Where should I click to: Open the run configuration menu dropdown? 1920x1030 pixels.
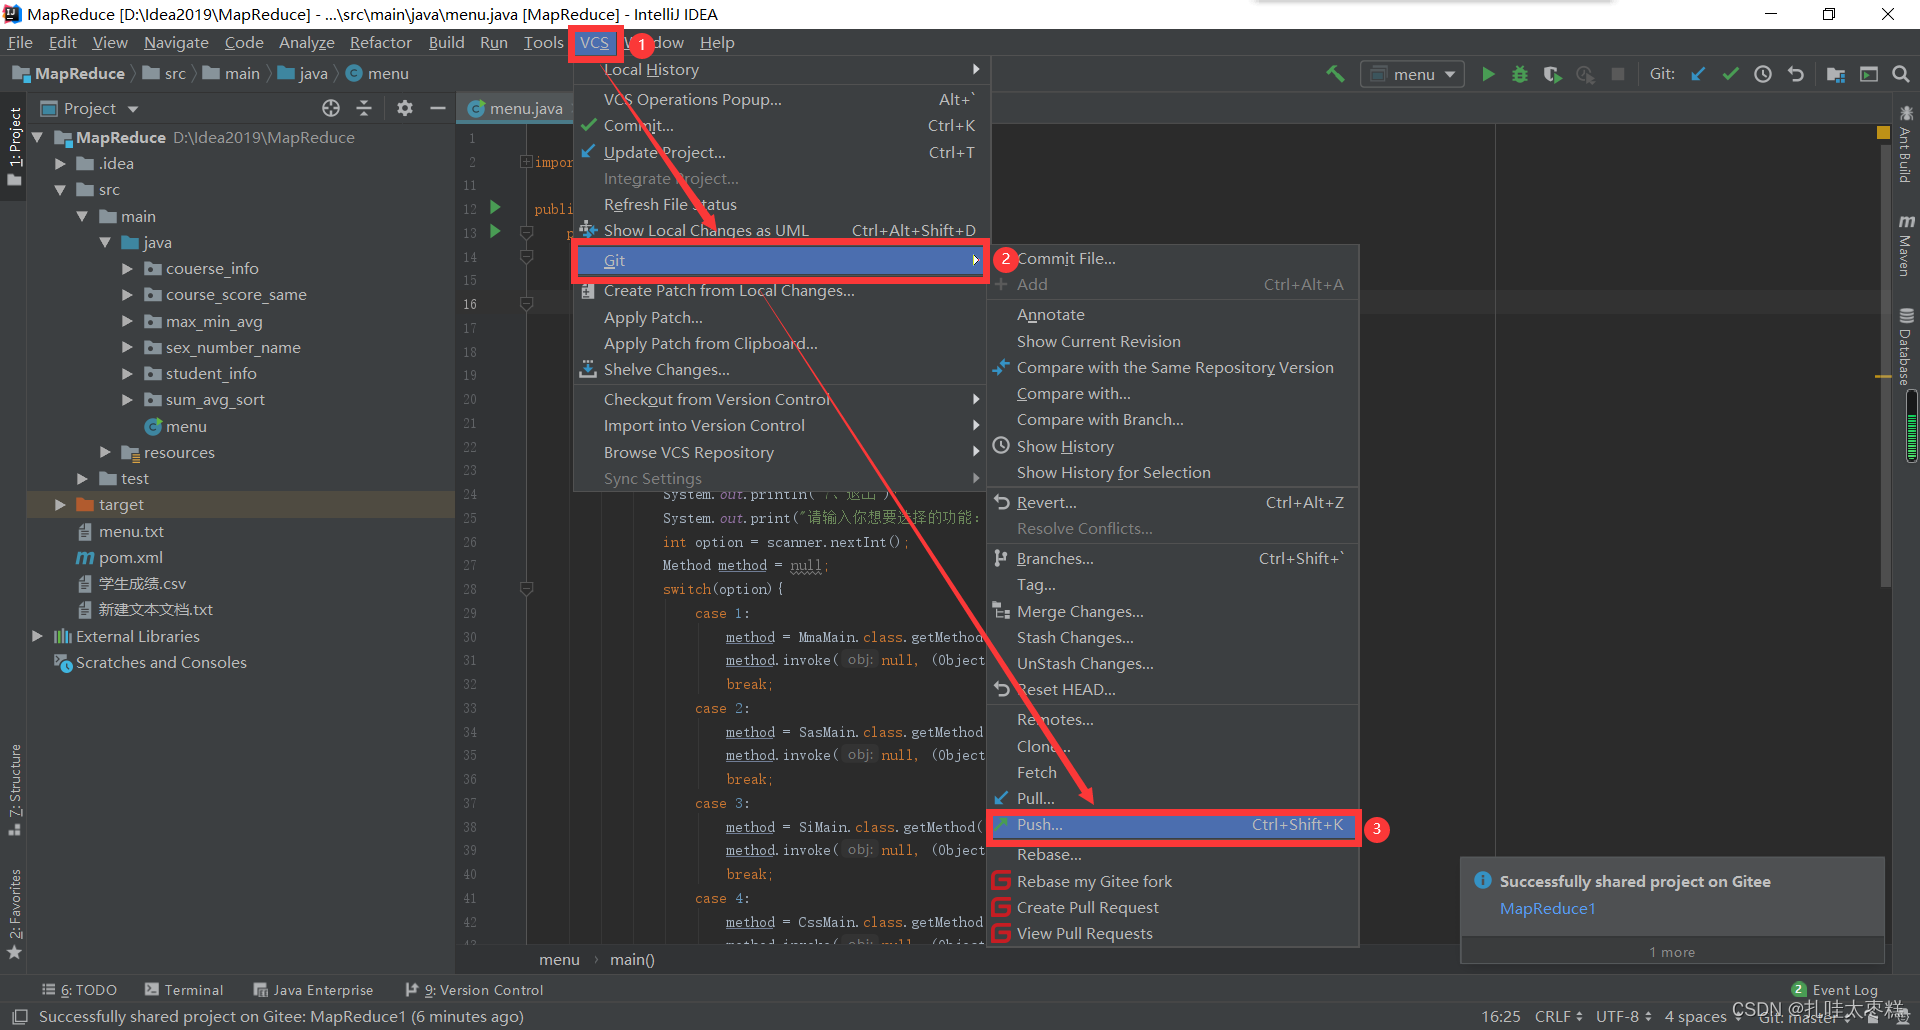point(1413,74)
